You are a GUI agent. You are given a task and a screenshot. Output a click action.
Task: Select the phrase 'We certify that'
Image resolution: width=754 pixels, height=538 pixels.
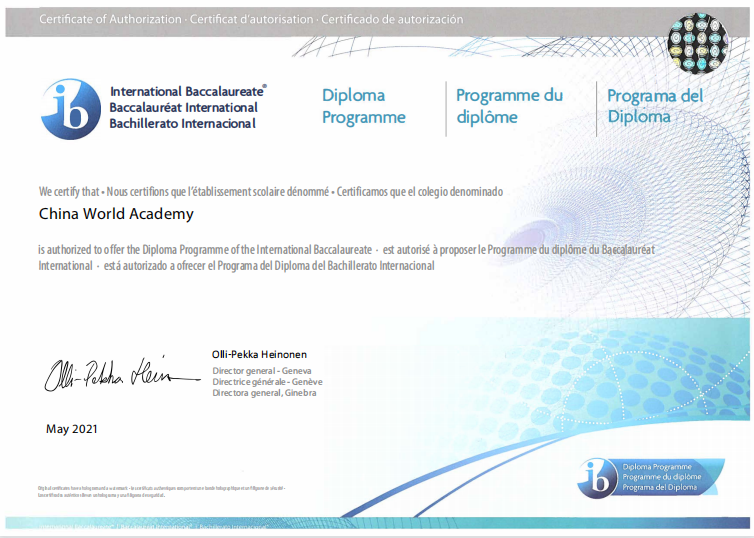point(69,192)
